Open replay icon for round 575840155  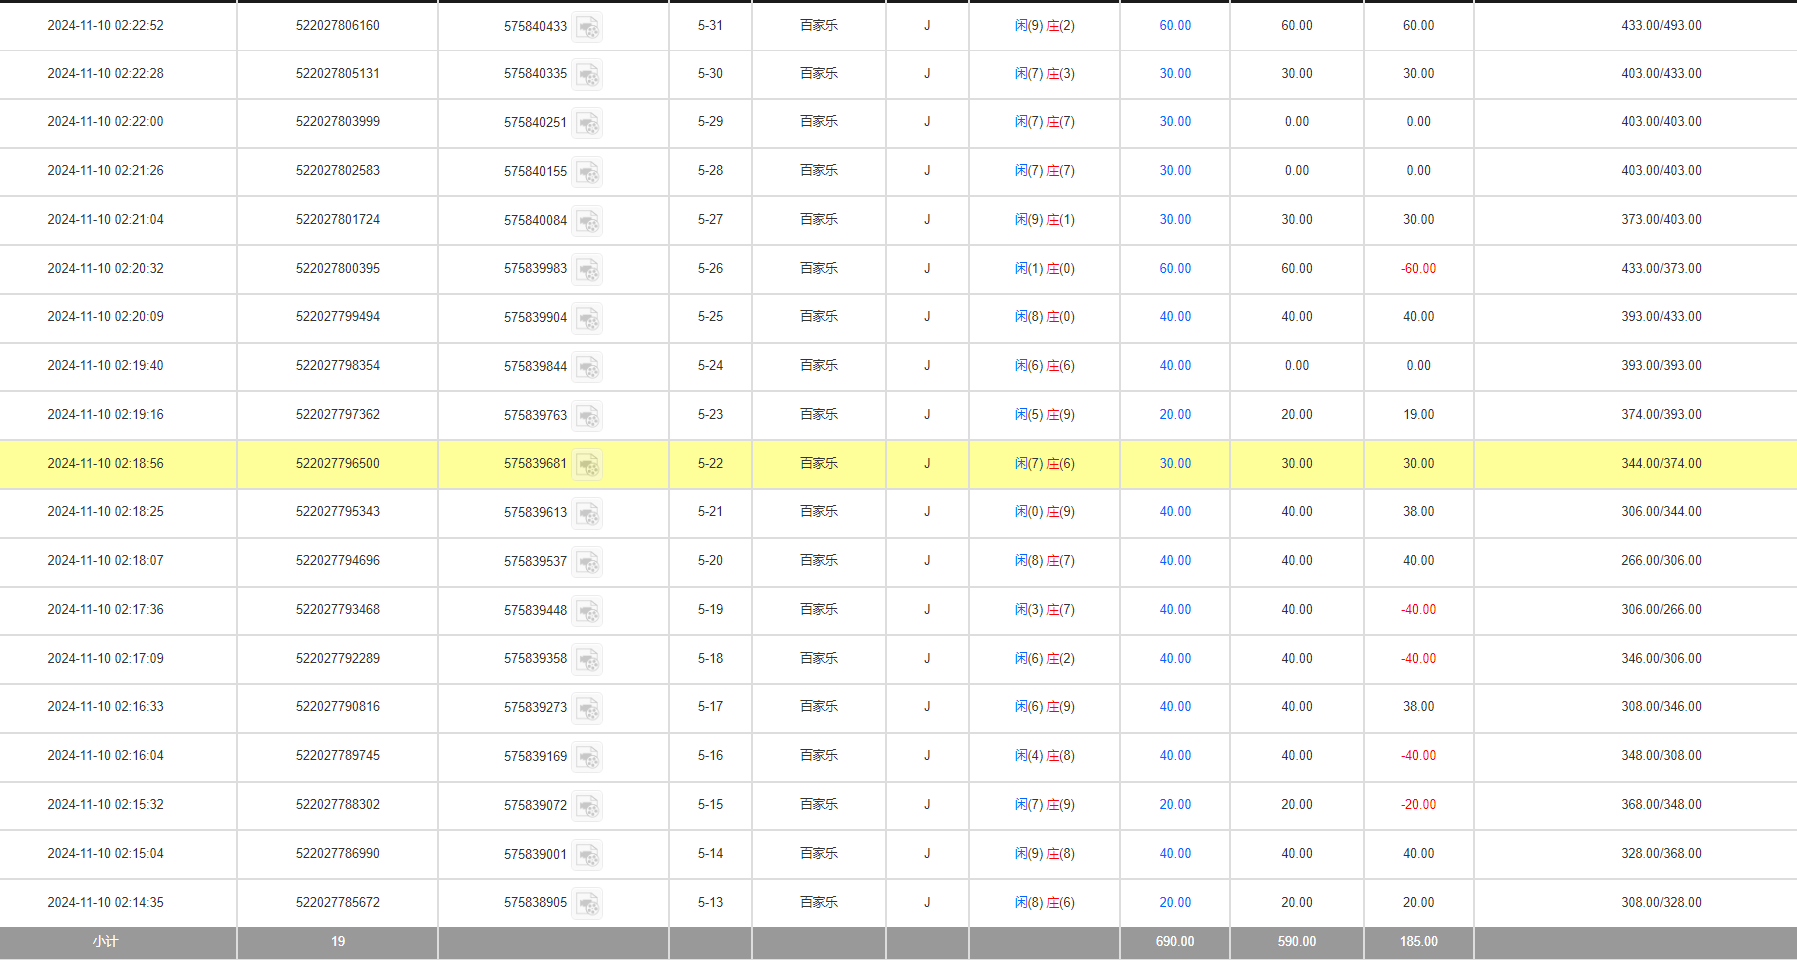[588, 172]
